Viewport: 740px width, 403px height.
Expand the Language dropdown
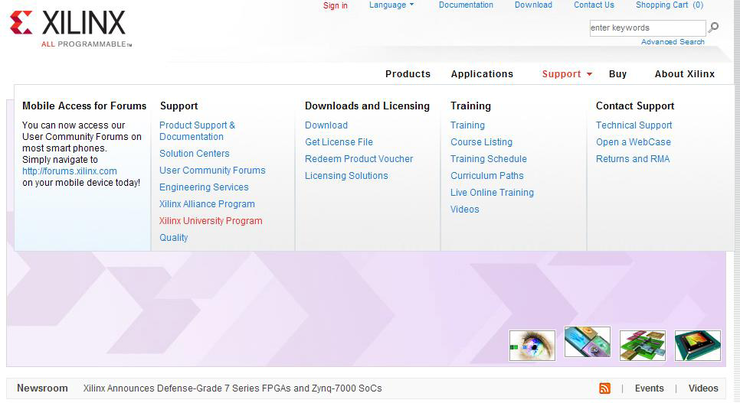pos(391,5)
